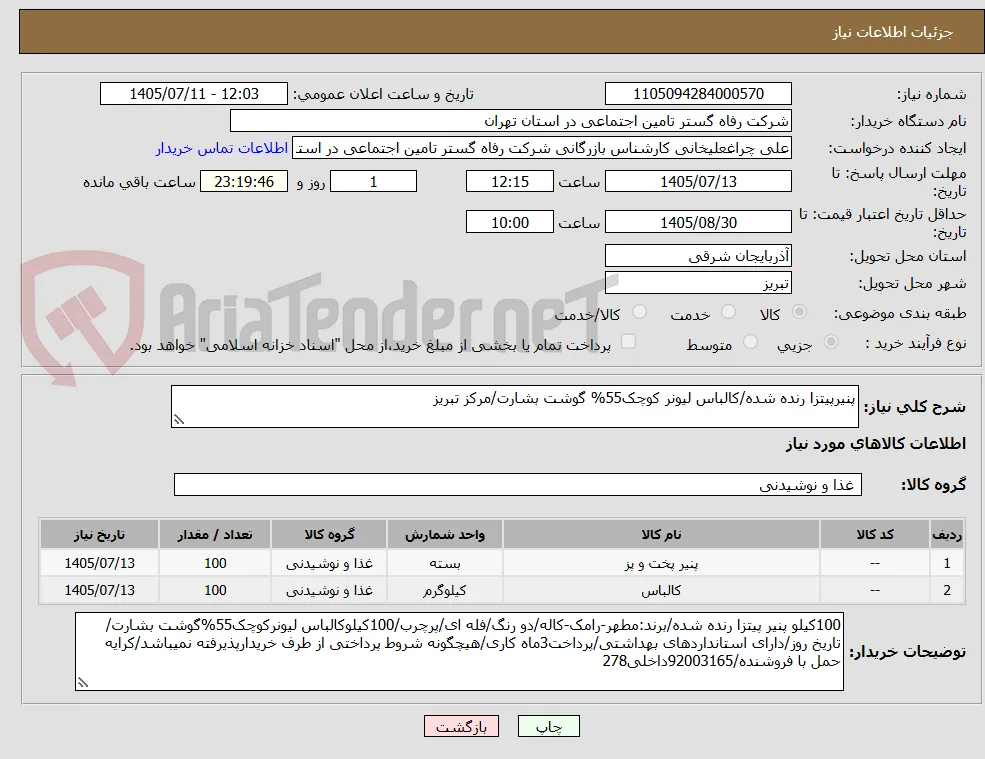Select the کالا radio button
The image size is (985, 759).
click(x=800, y=312)
